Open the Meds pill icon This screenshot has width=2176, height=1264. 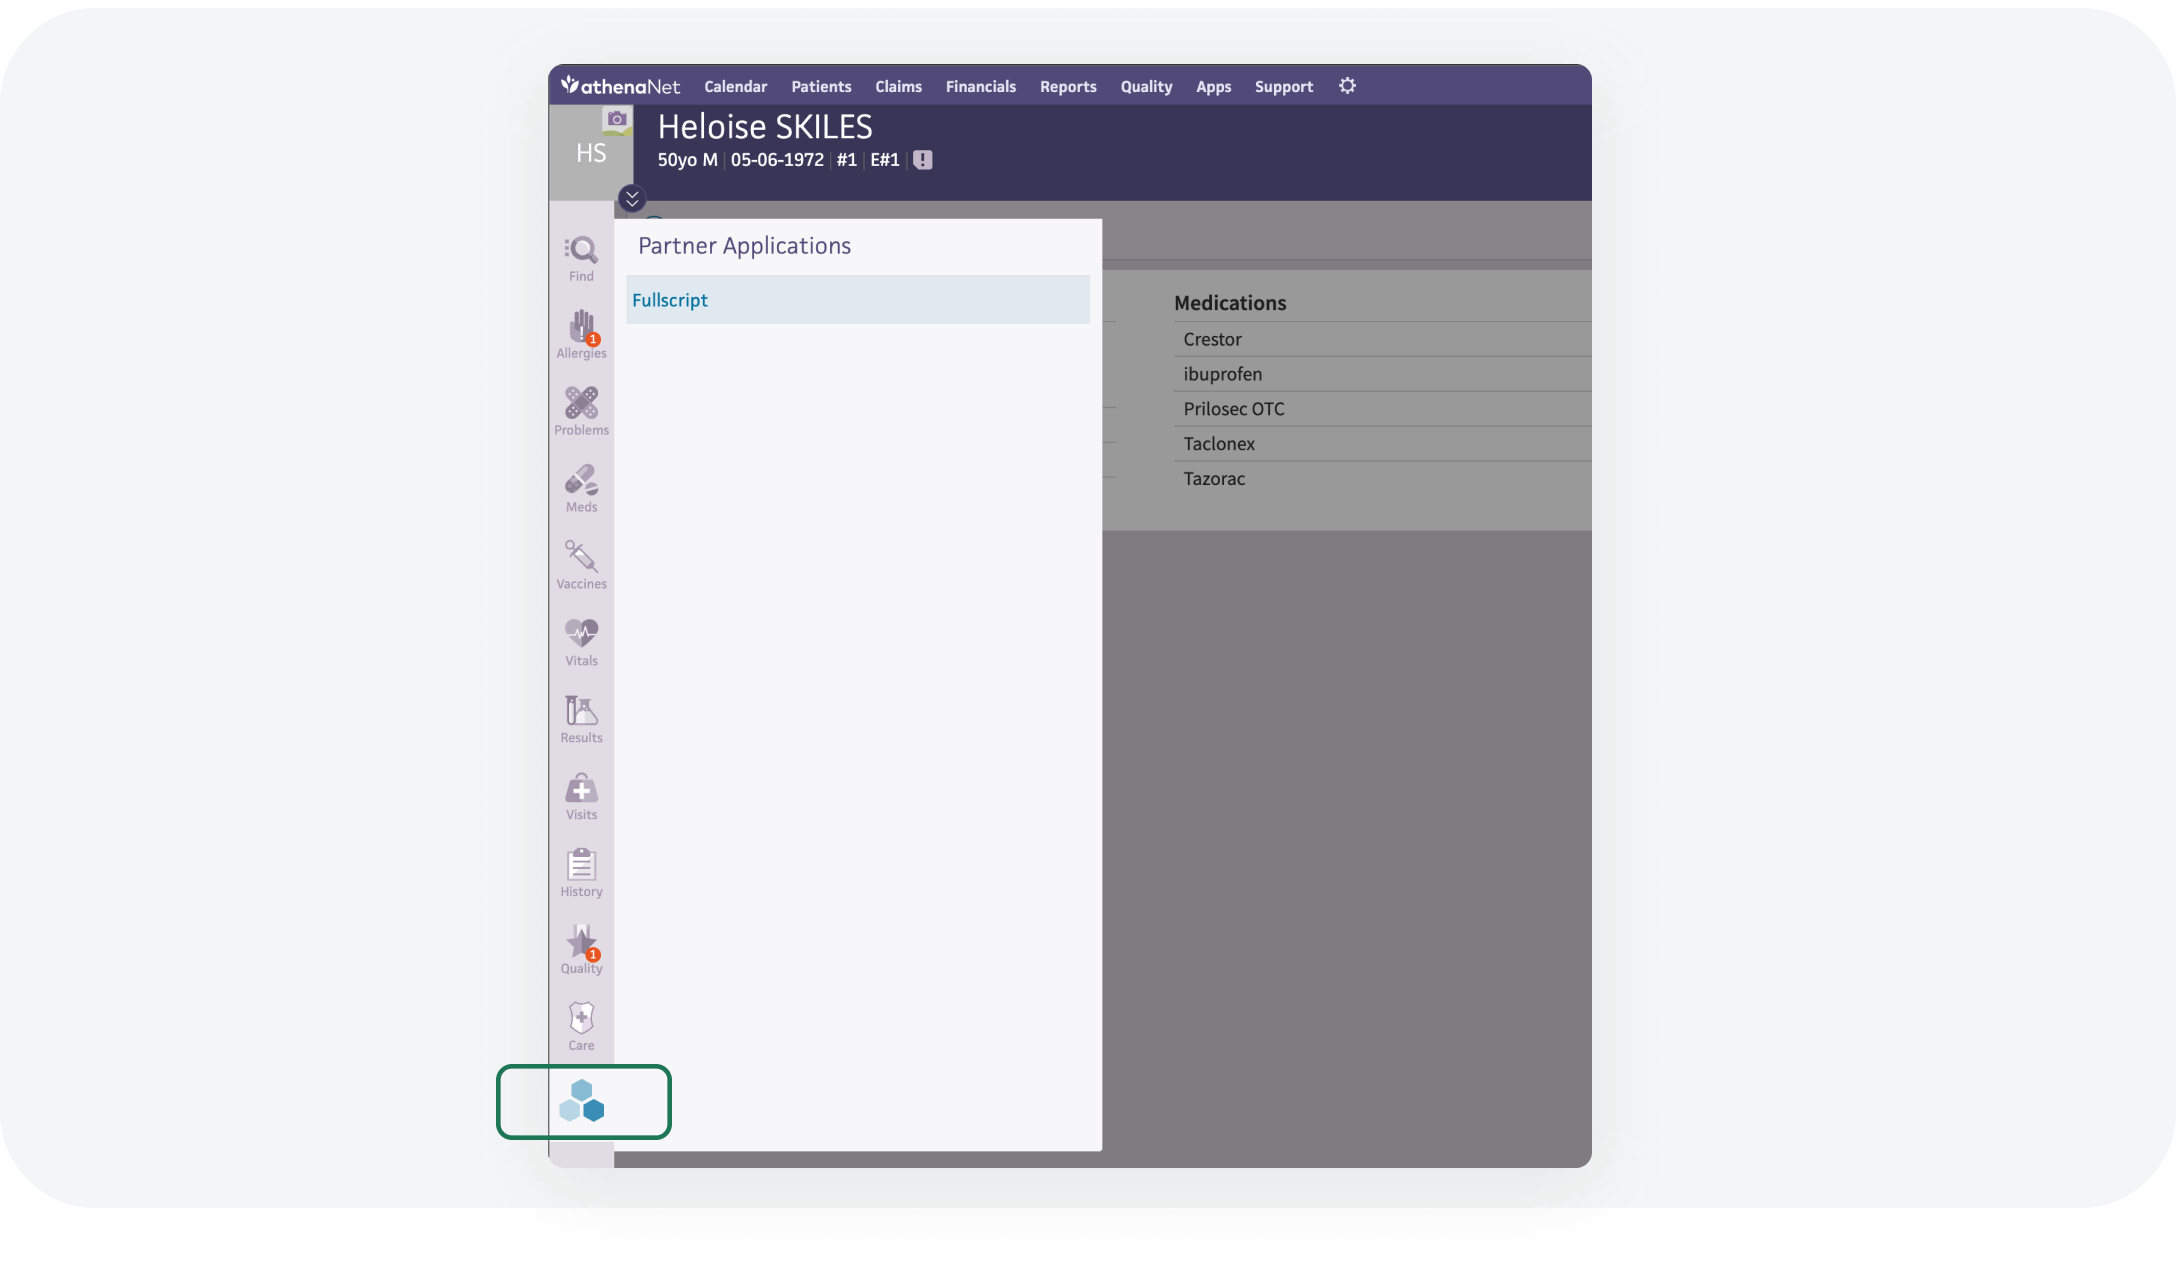pyautogui.click(x=580, y=486)
